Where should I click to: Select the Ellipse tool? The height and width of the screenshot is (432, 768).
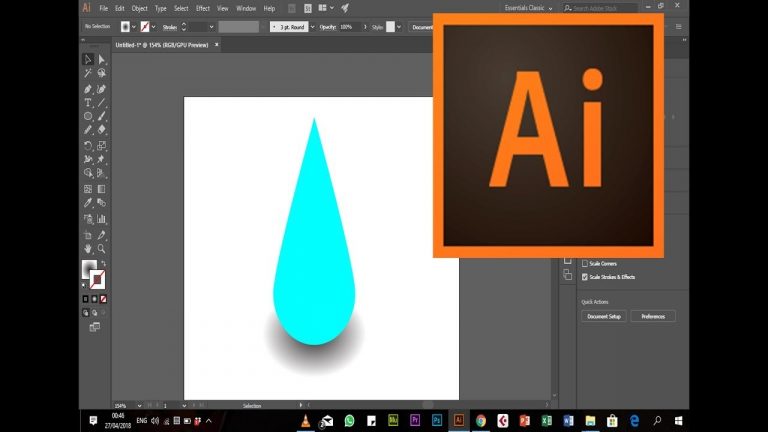click(88, 117)
